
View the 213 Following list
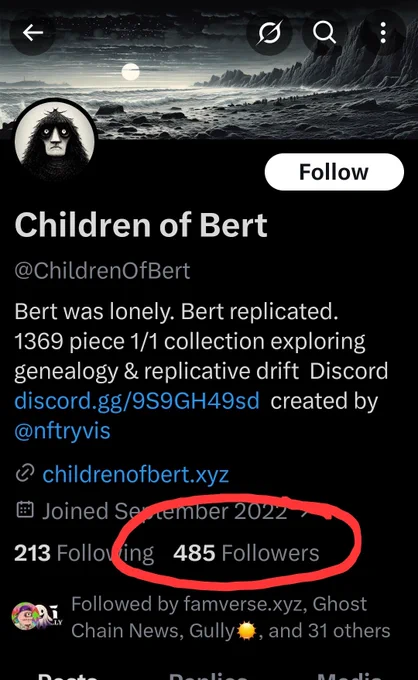coord(84,553)
